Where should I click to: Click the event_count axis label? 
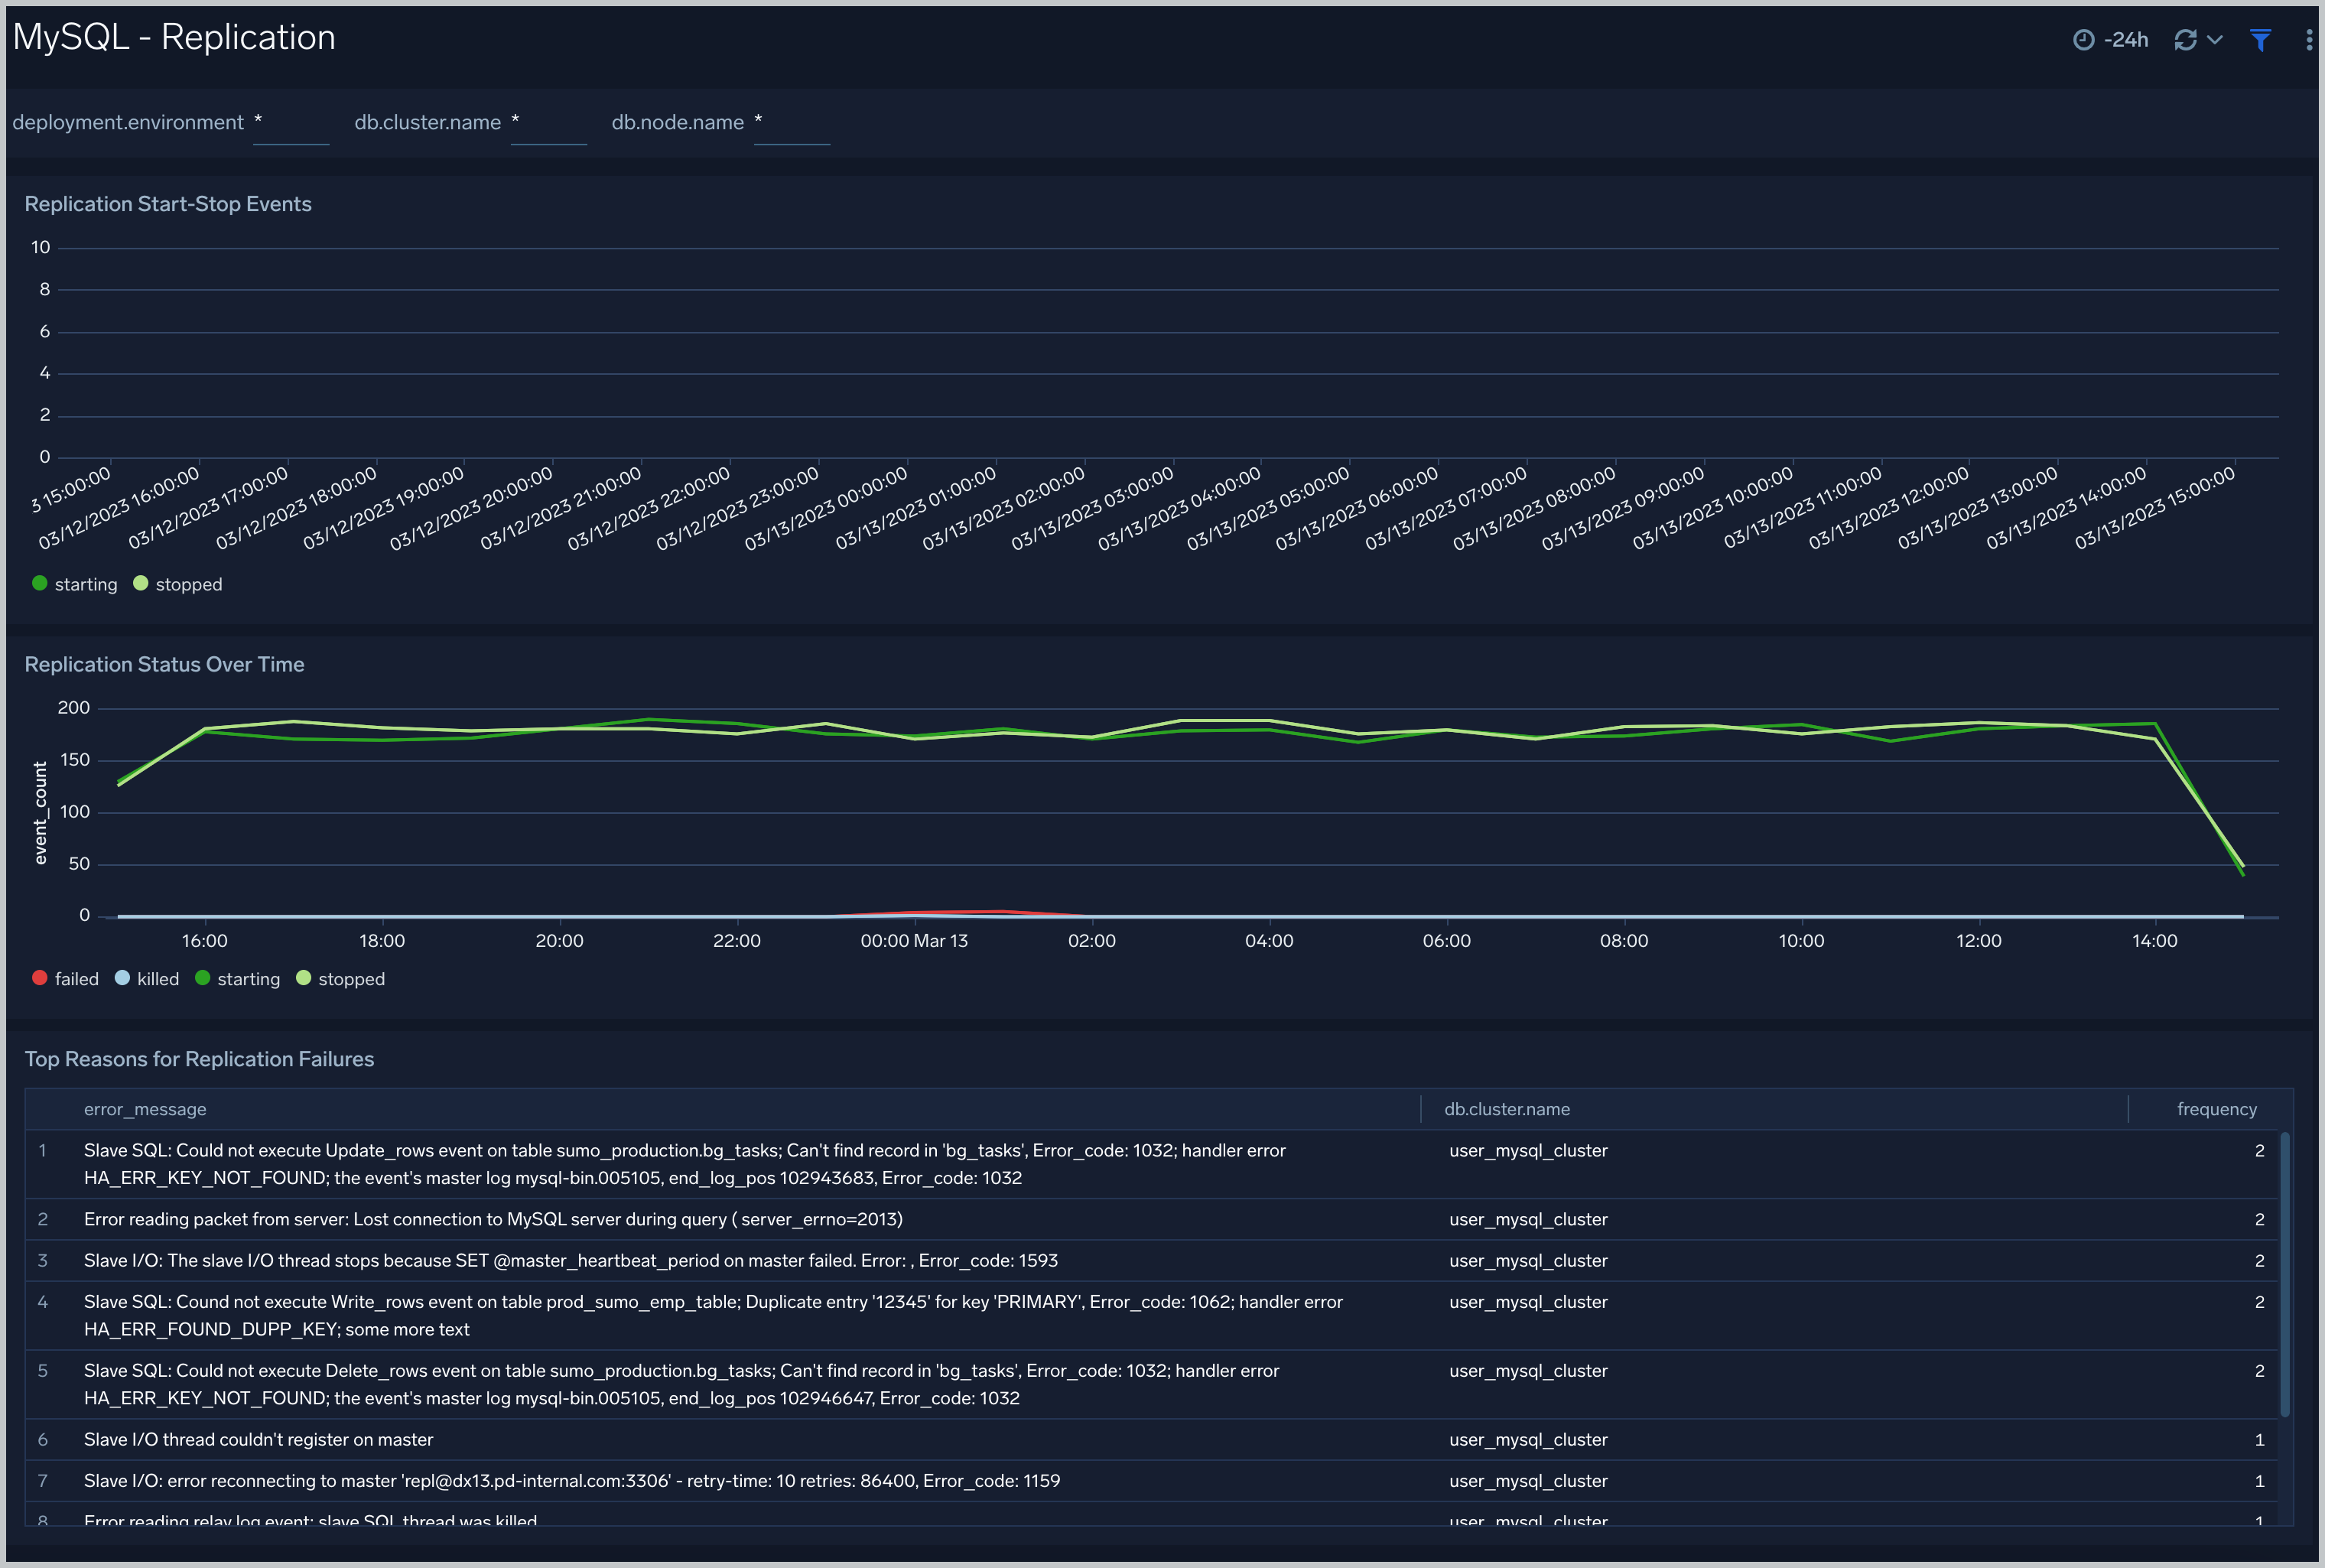point(40,812)
